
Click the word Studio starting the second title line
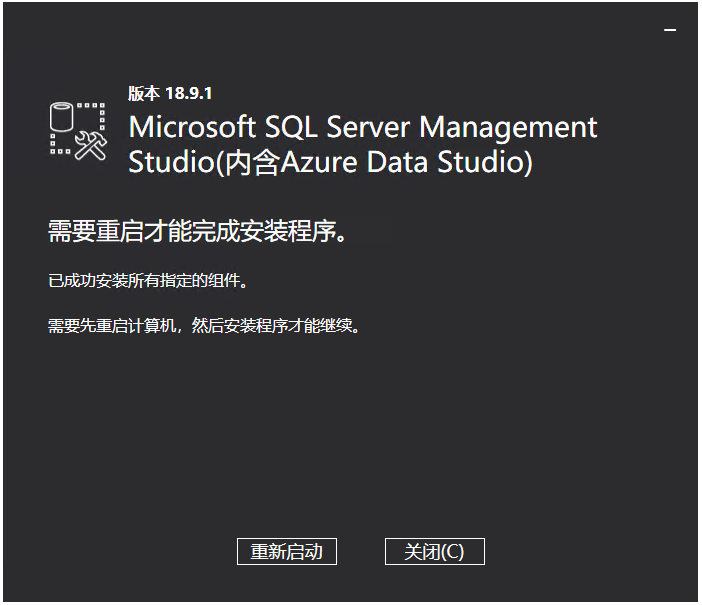tap(165, 162)
